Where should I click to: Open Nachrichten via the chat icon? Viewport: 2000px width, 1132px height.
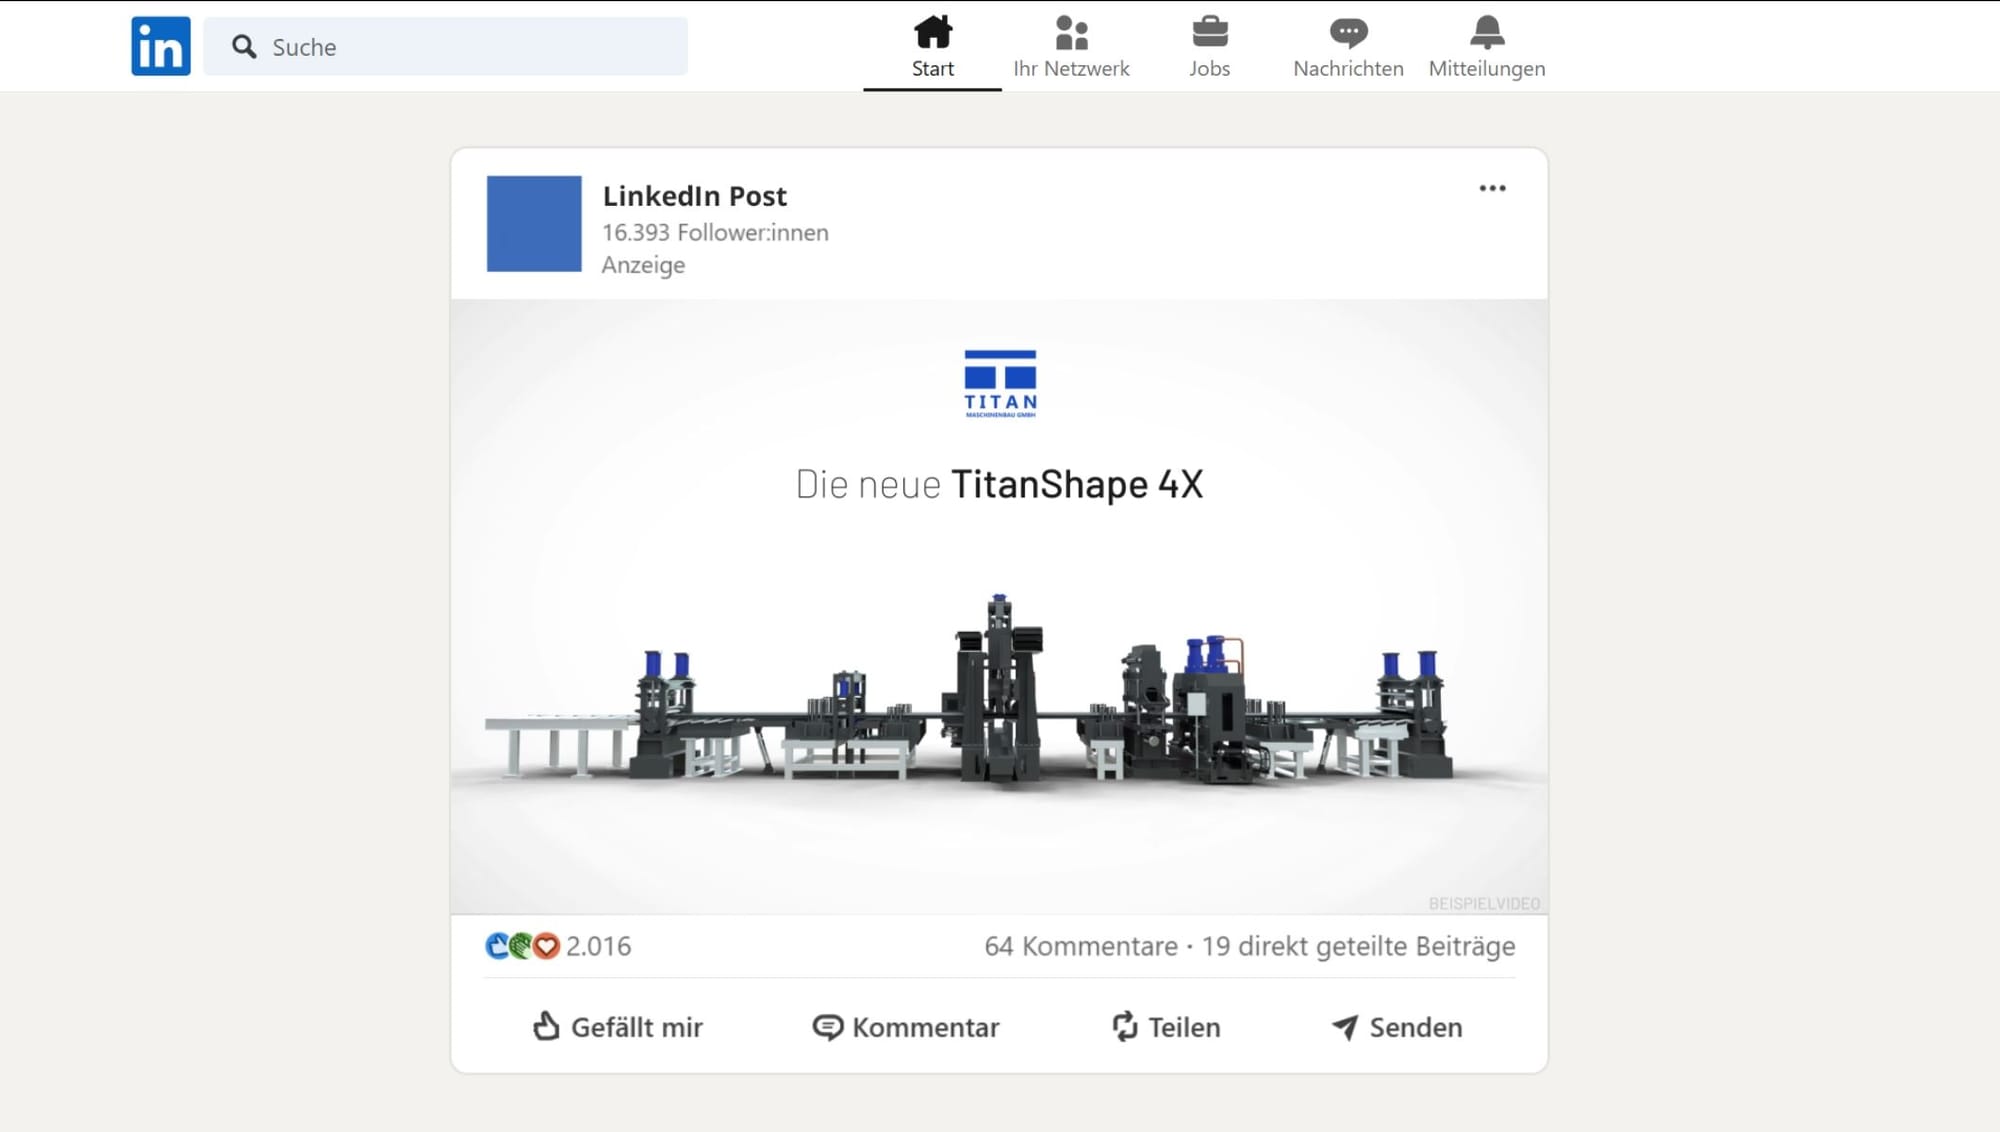(x=1348, y=34)
